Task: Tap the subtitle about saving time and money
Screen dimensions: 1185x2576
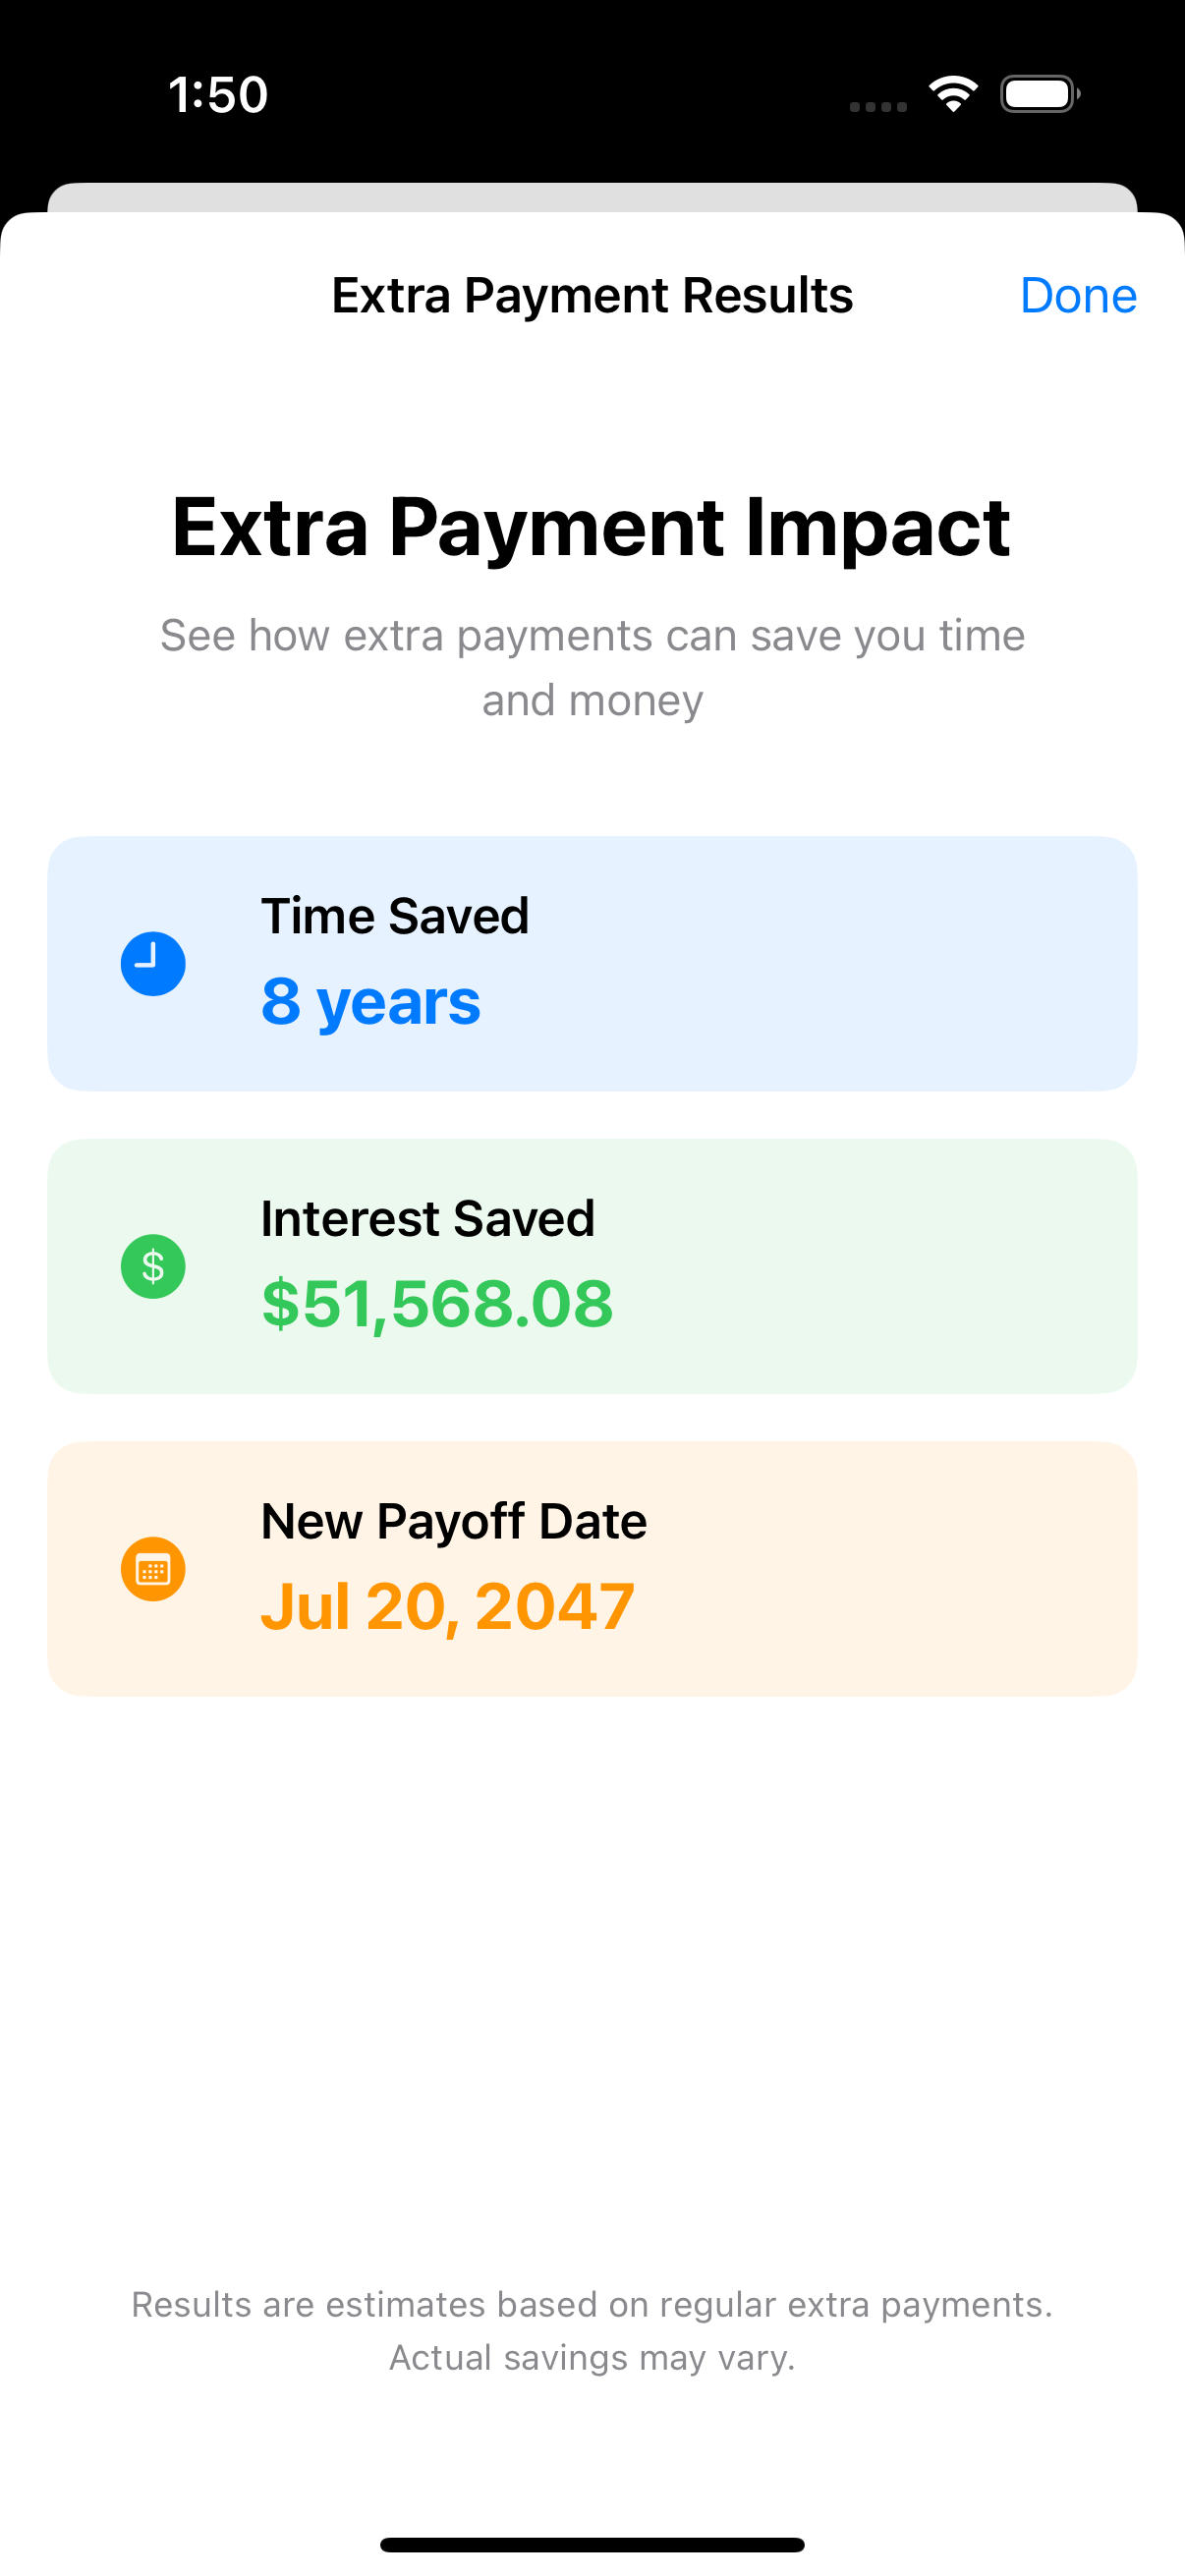Action: (592, 667)
